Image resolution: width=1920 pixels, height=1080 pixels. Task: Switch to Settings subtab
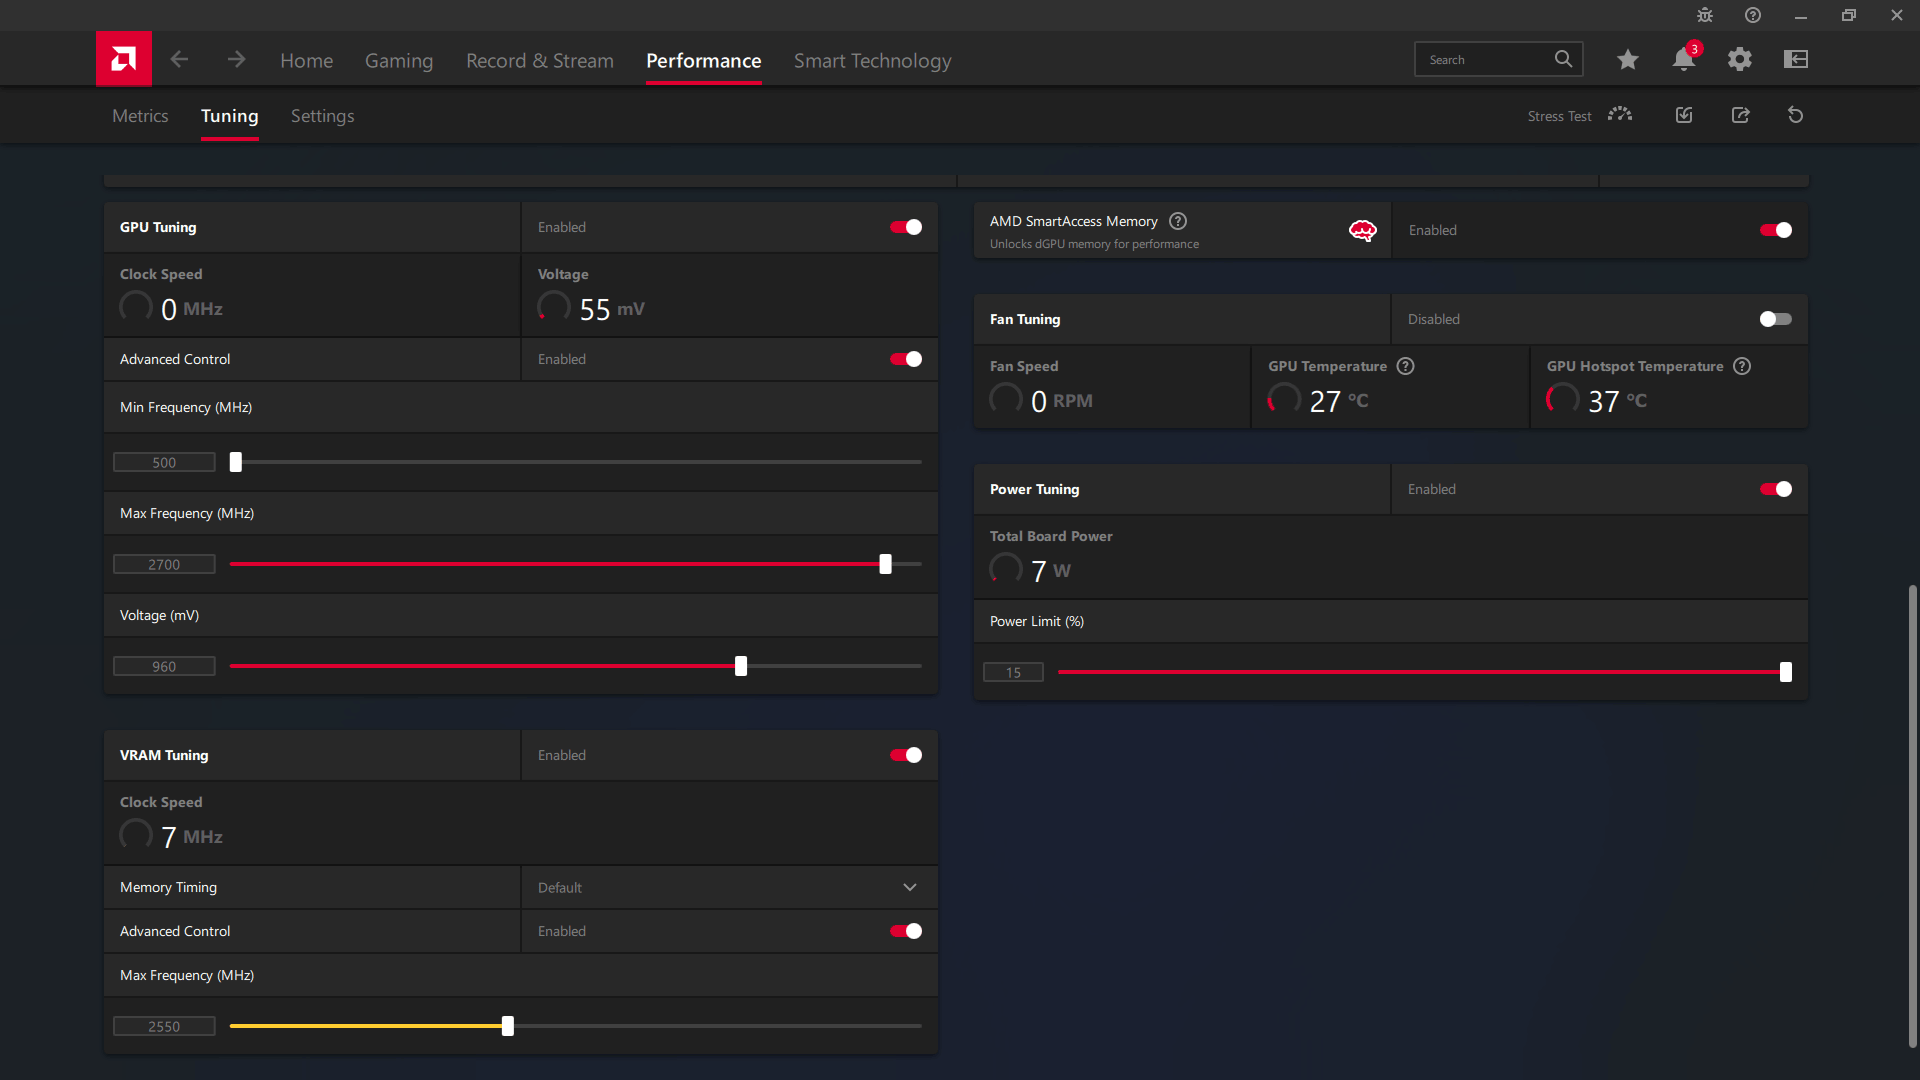click(322, 116)
